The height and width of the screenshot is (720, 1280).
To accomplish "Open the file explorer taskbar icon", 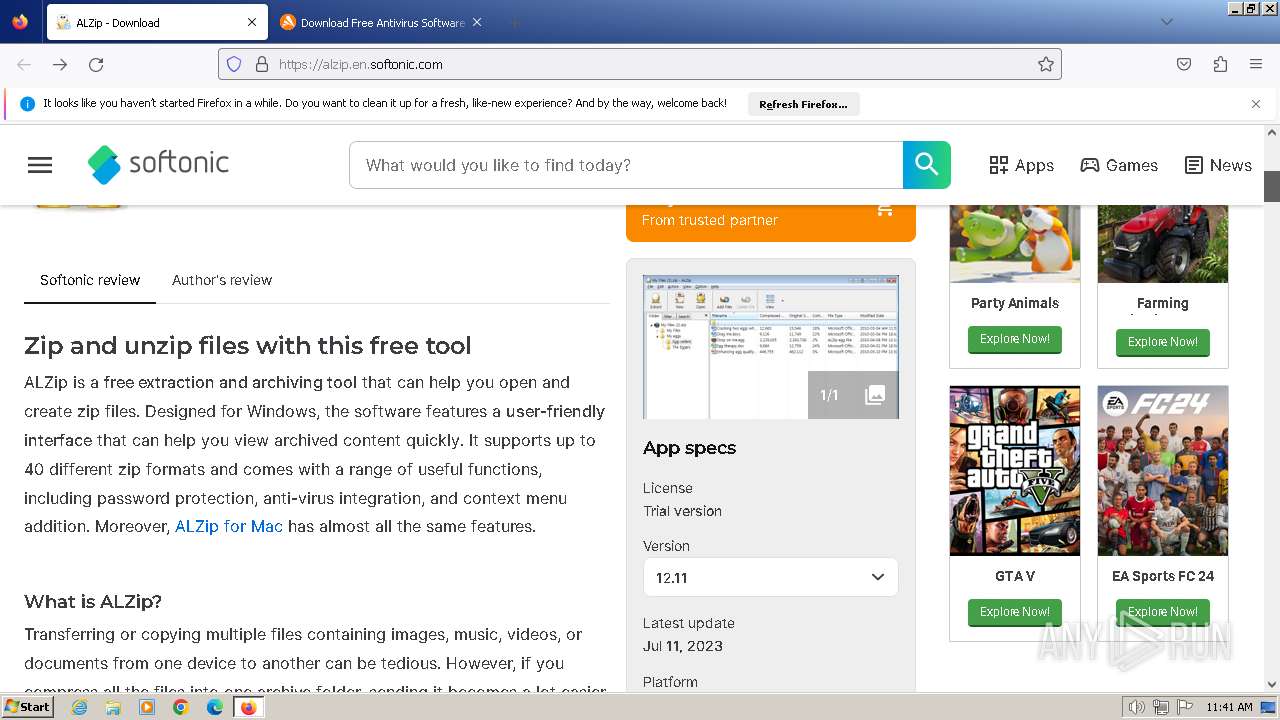I will coord(113,707).
